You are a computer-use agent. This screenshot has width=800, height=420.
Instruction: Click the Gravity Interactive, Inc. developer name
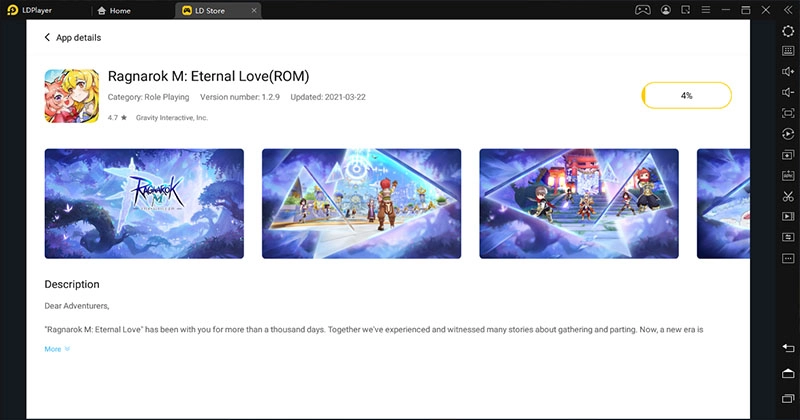171,117
